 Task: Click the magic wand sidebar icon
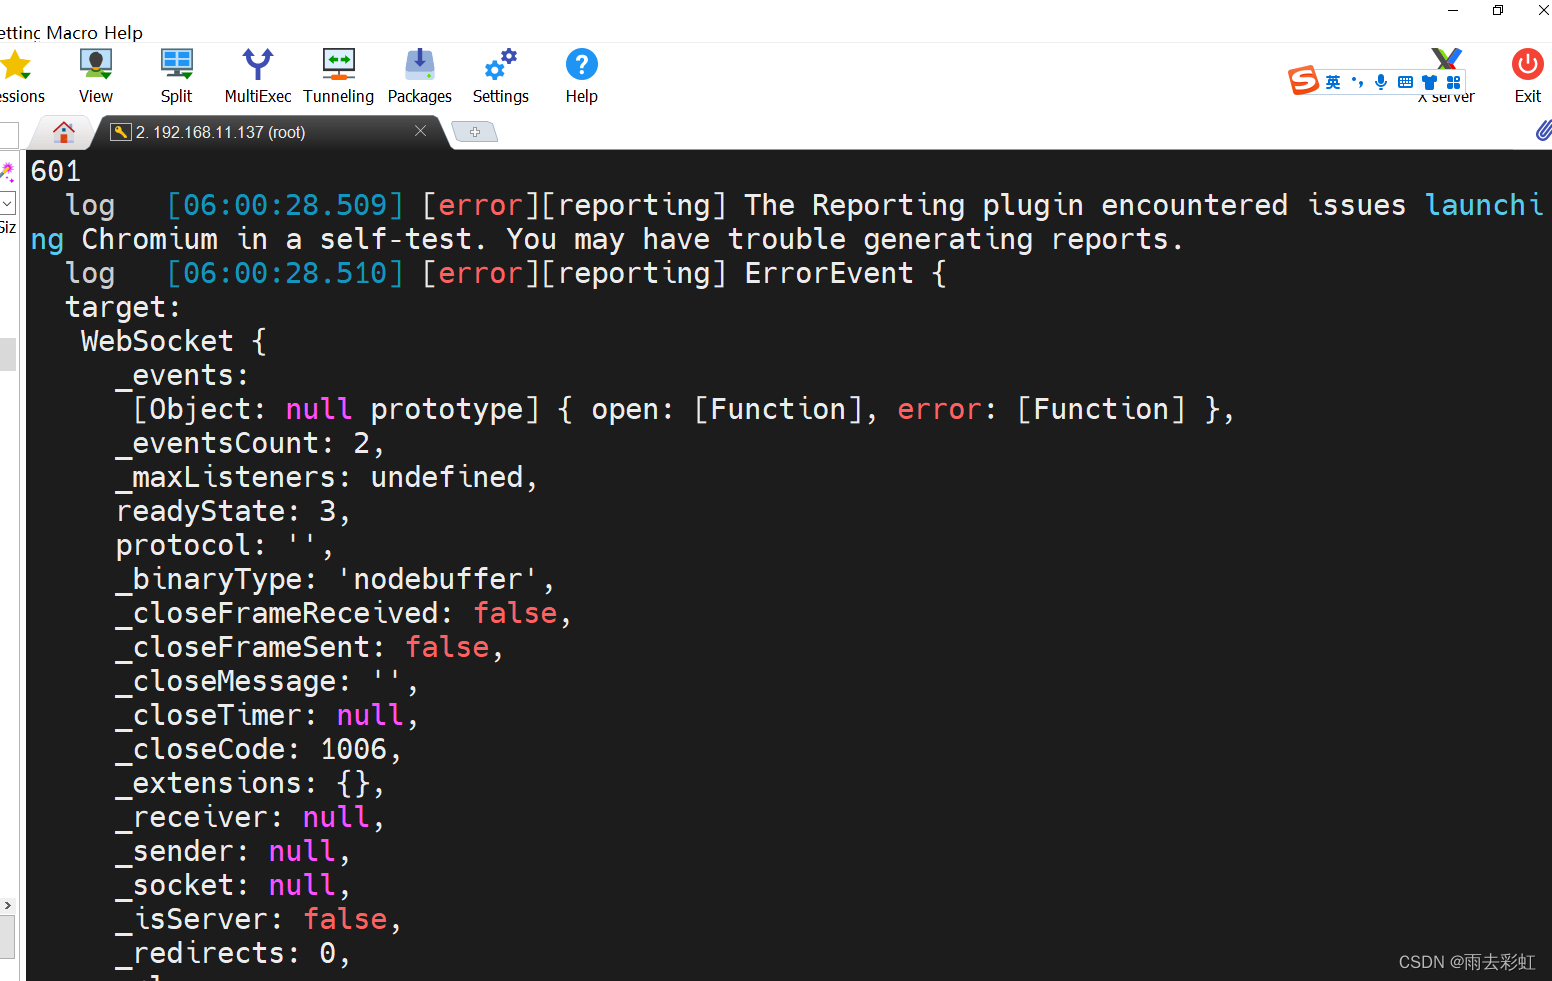pyautogui.click(x=8, y=171)
